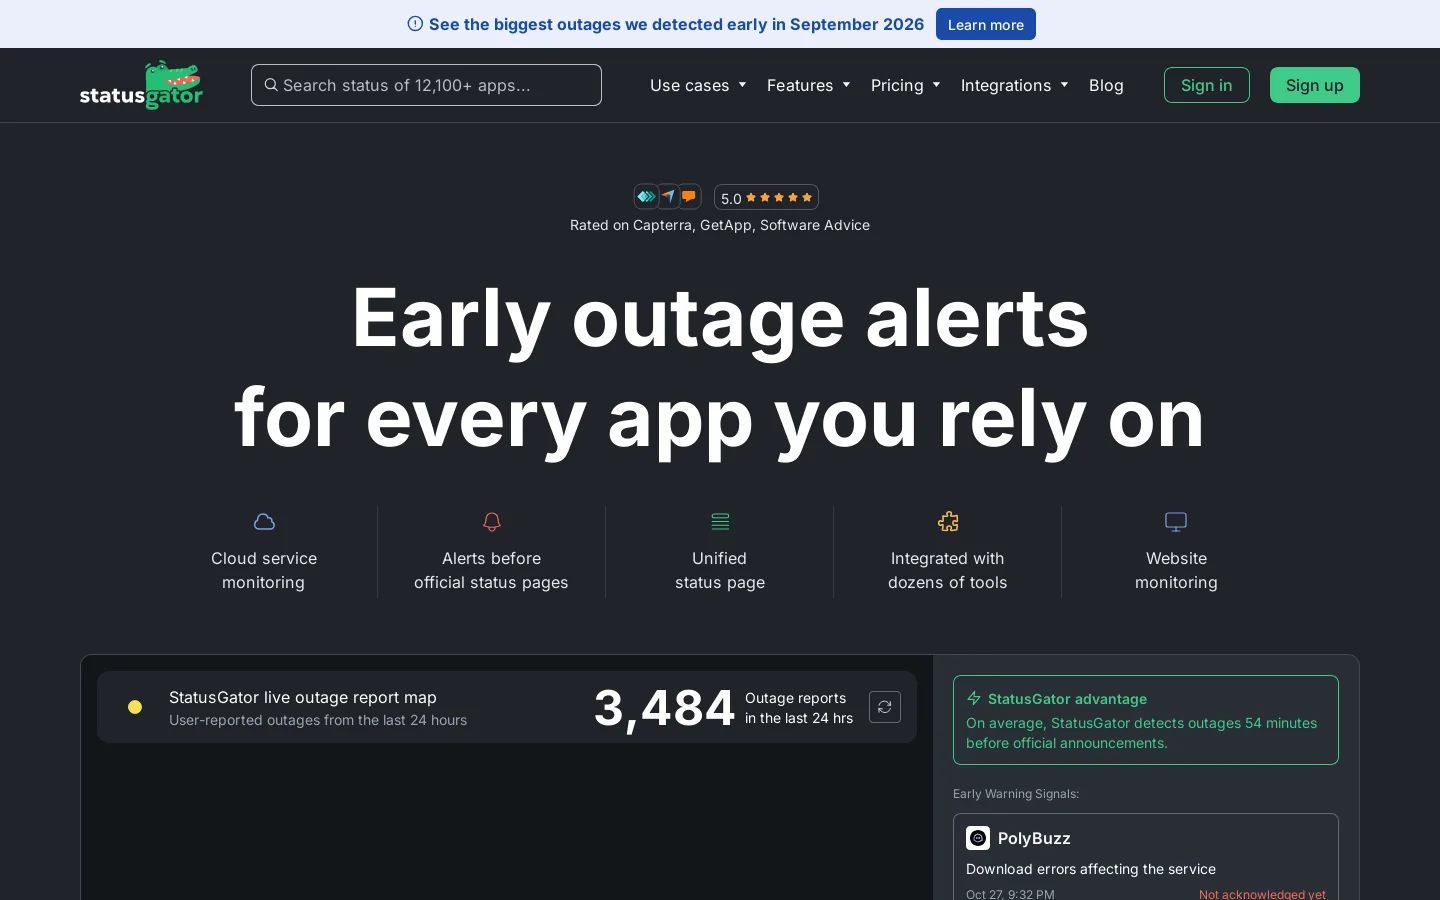Viewport: 1440px width, 900px height.
Task: Click the bell icon above Alerts before official status pages
Action: coord(491,522)
